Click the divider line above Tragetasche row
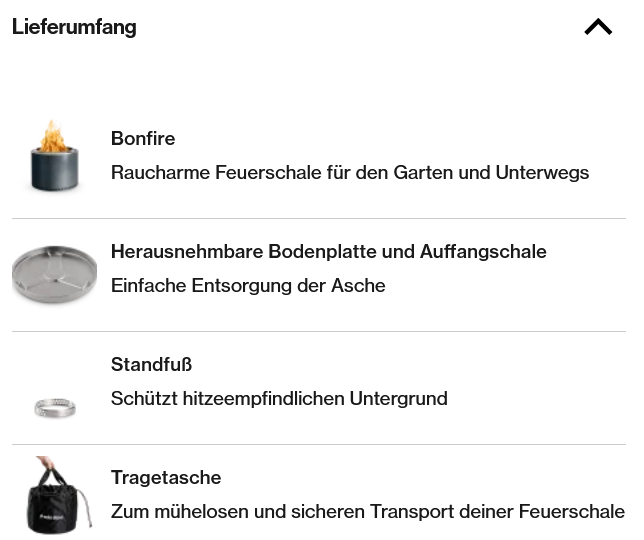The image size is (644, 540). coord(318,444)
